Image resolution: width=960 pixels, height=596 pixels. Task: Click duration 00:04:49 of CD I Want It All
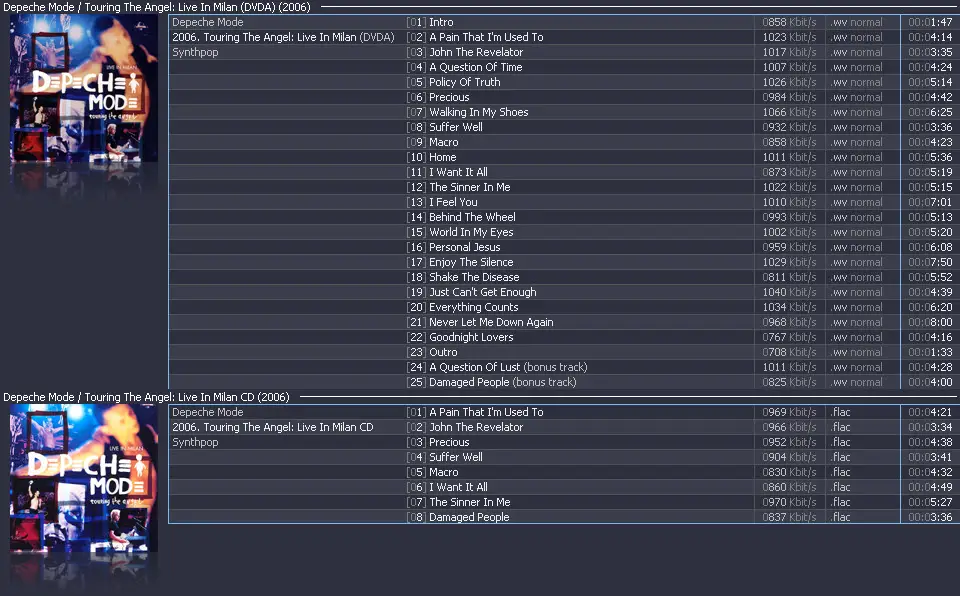(x=930, y=488)
